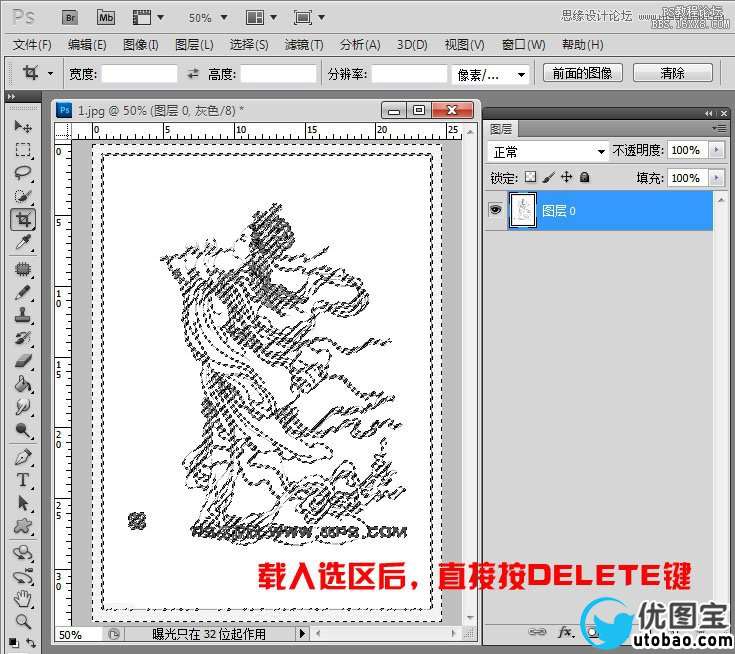Open the Layers panel options menu
Viewport: 735px width, 654px height.
click(719, 128)
